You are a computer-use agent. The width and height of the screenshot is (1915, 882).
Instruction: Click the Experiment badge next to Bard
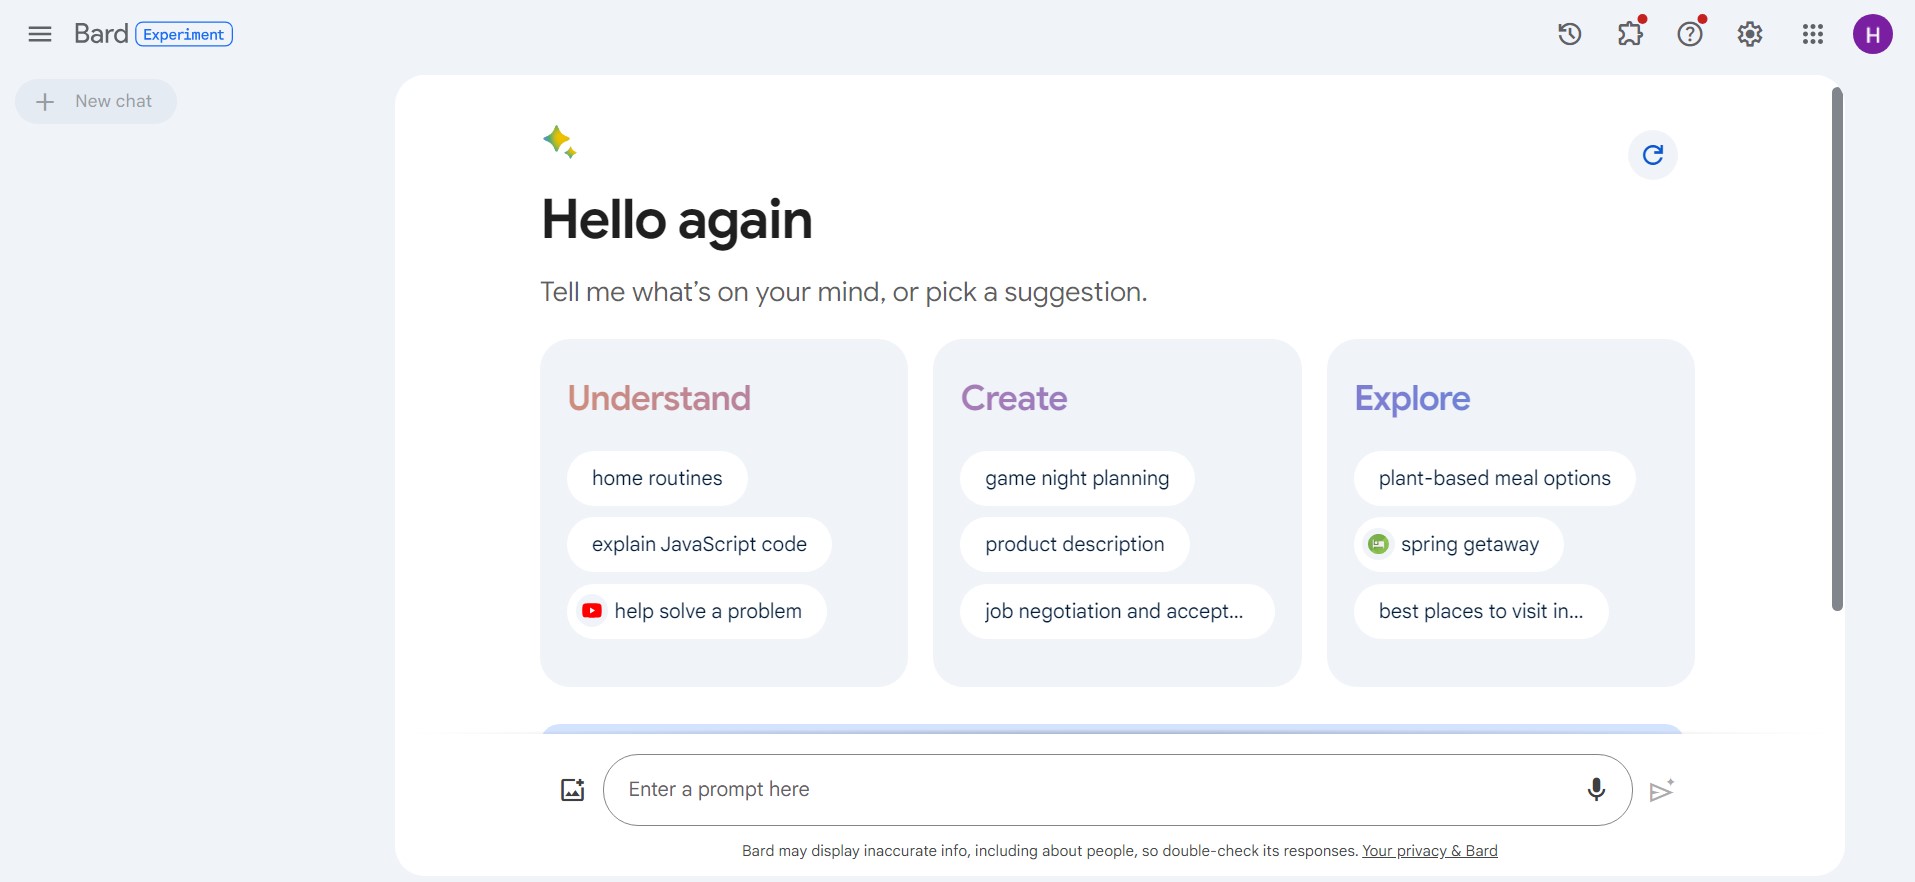183,33
